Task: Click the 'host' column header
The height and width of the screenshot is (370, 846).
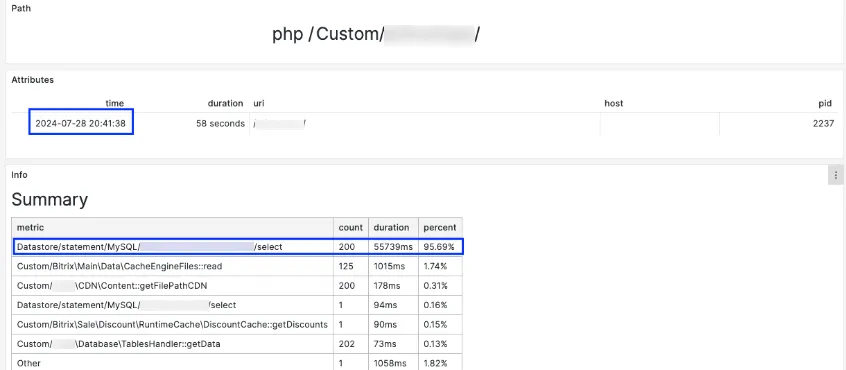Action: pyautogui.click(x=613, y=103)
